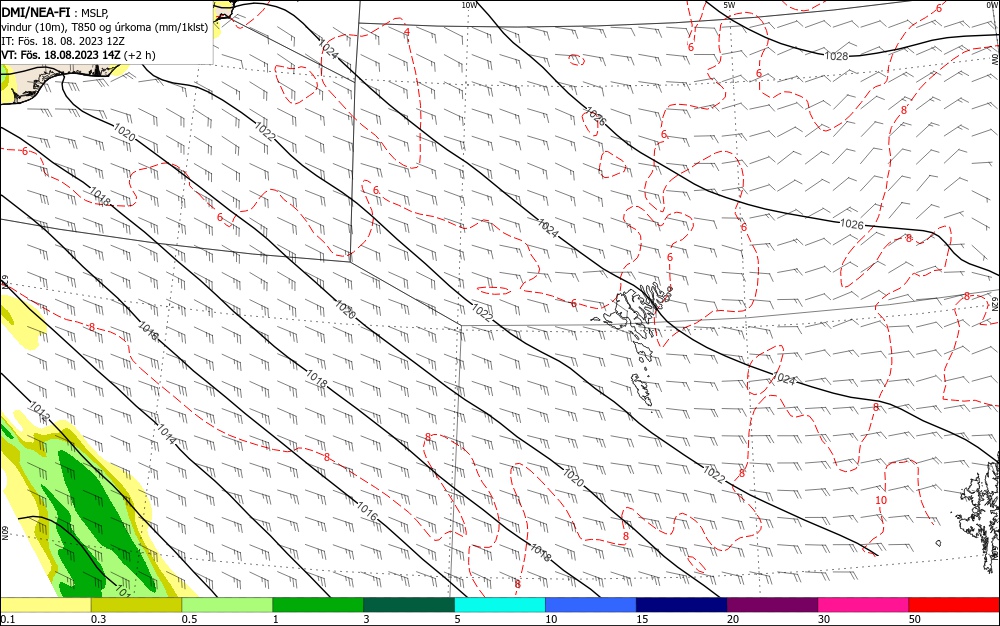Viewport: 1000px width, 626px height.
Task: Click the "1012" isobar label
Action: click(x=40, y=411)
